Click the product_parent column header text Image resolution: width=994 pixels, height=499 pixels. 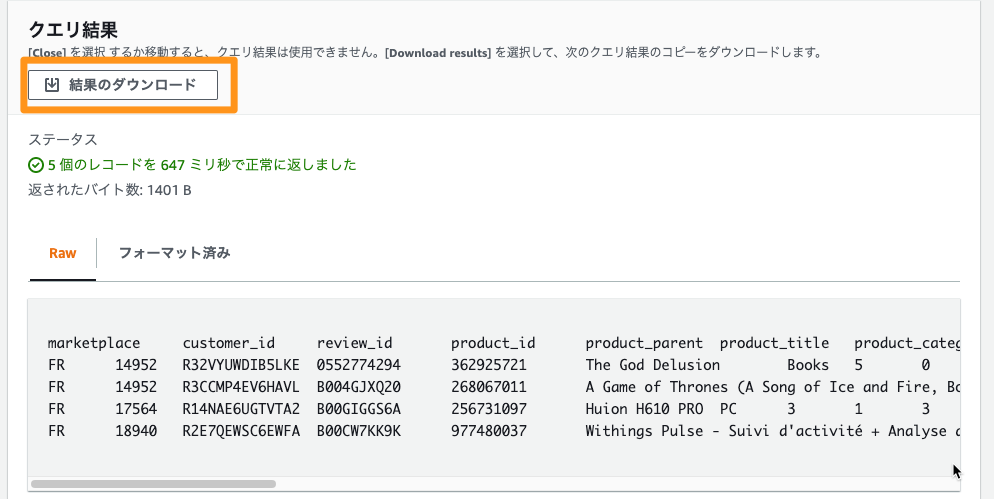(x=644, y=344)
